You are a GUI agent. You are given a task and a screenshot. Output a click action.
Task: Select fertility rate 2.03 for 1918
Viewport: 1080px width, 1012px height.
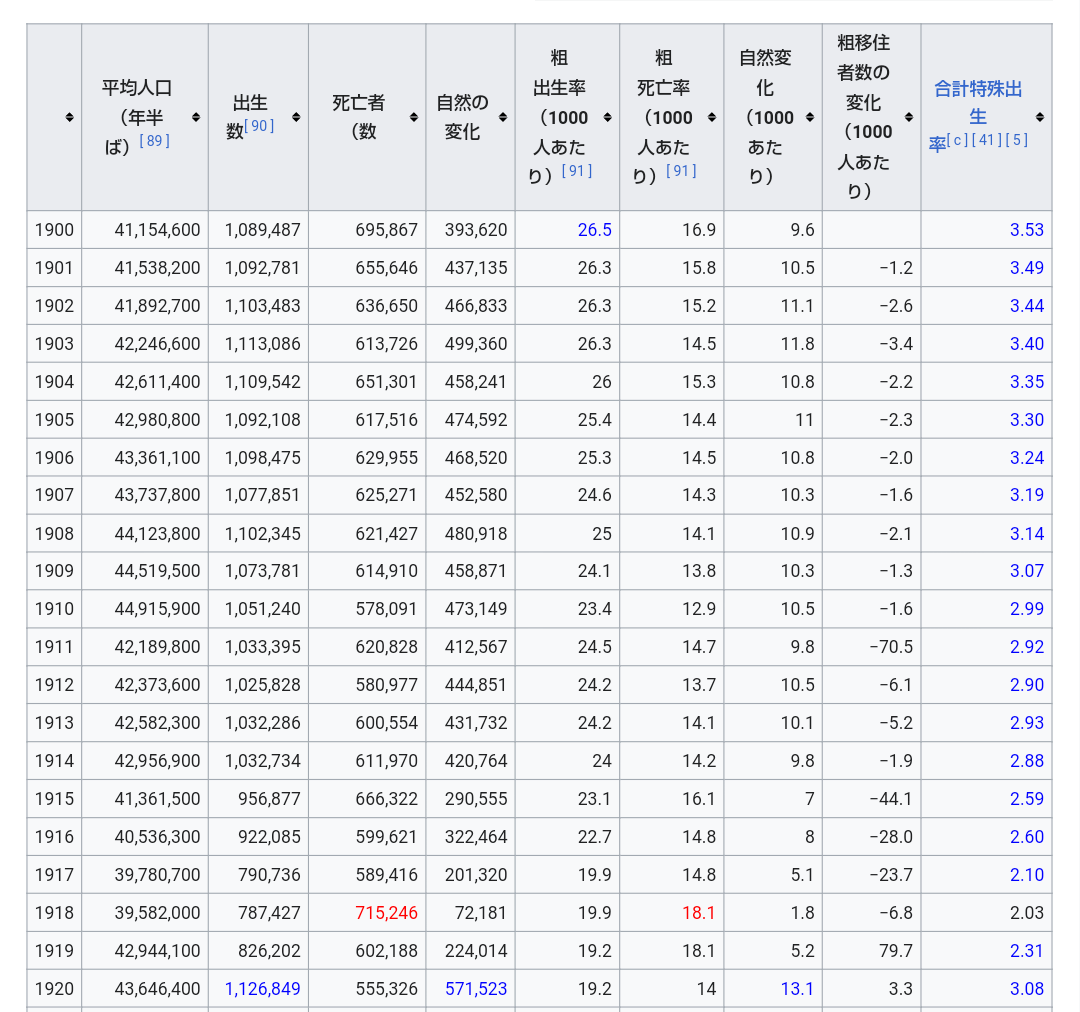pos(986,913)
